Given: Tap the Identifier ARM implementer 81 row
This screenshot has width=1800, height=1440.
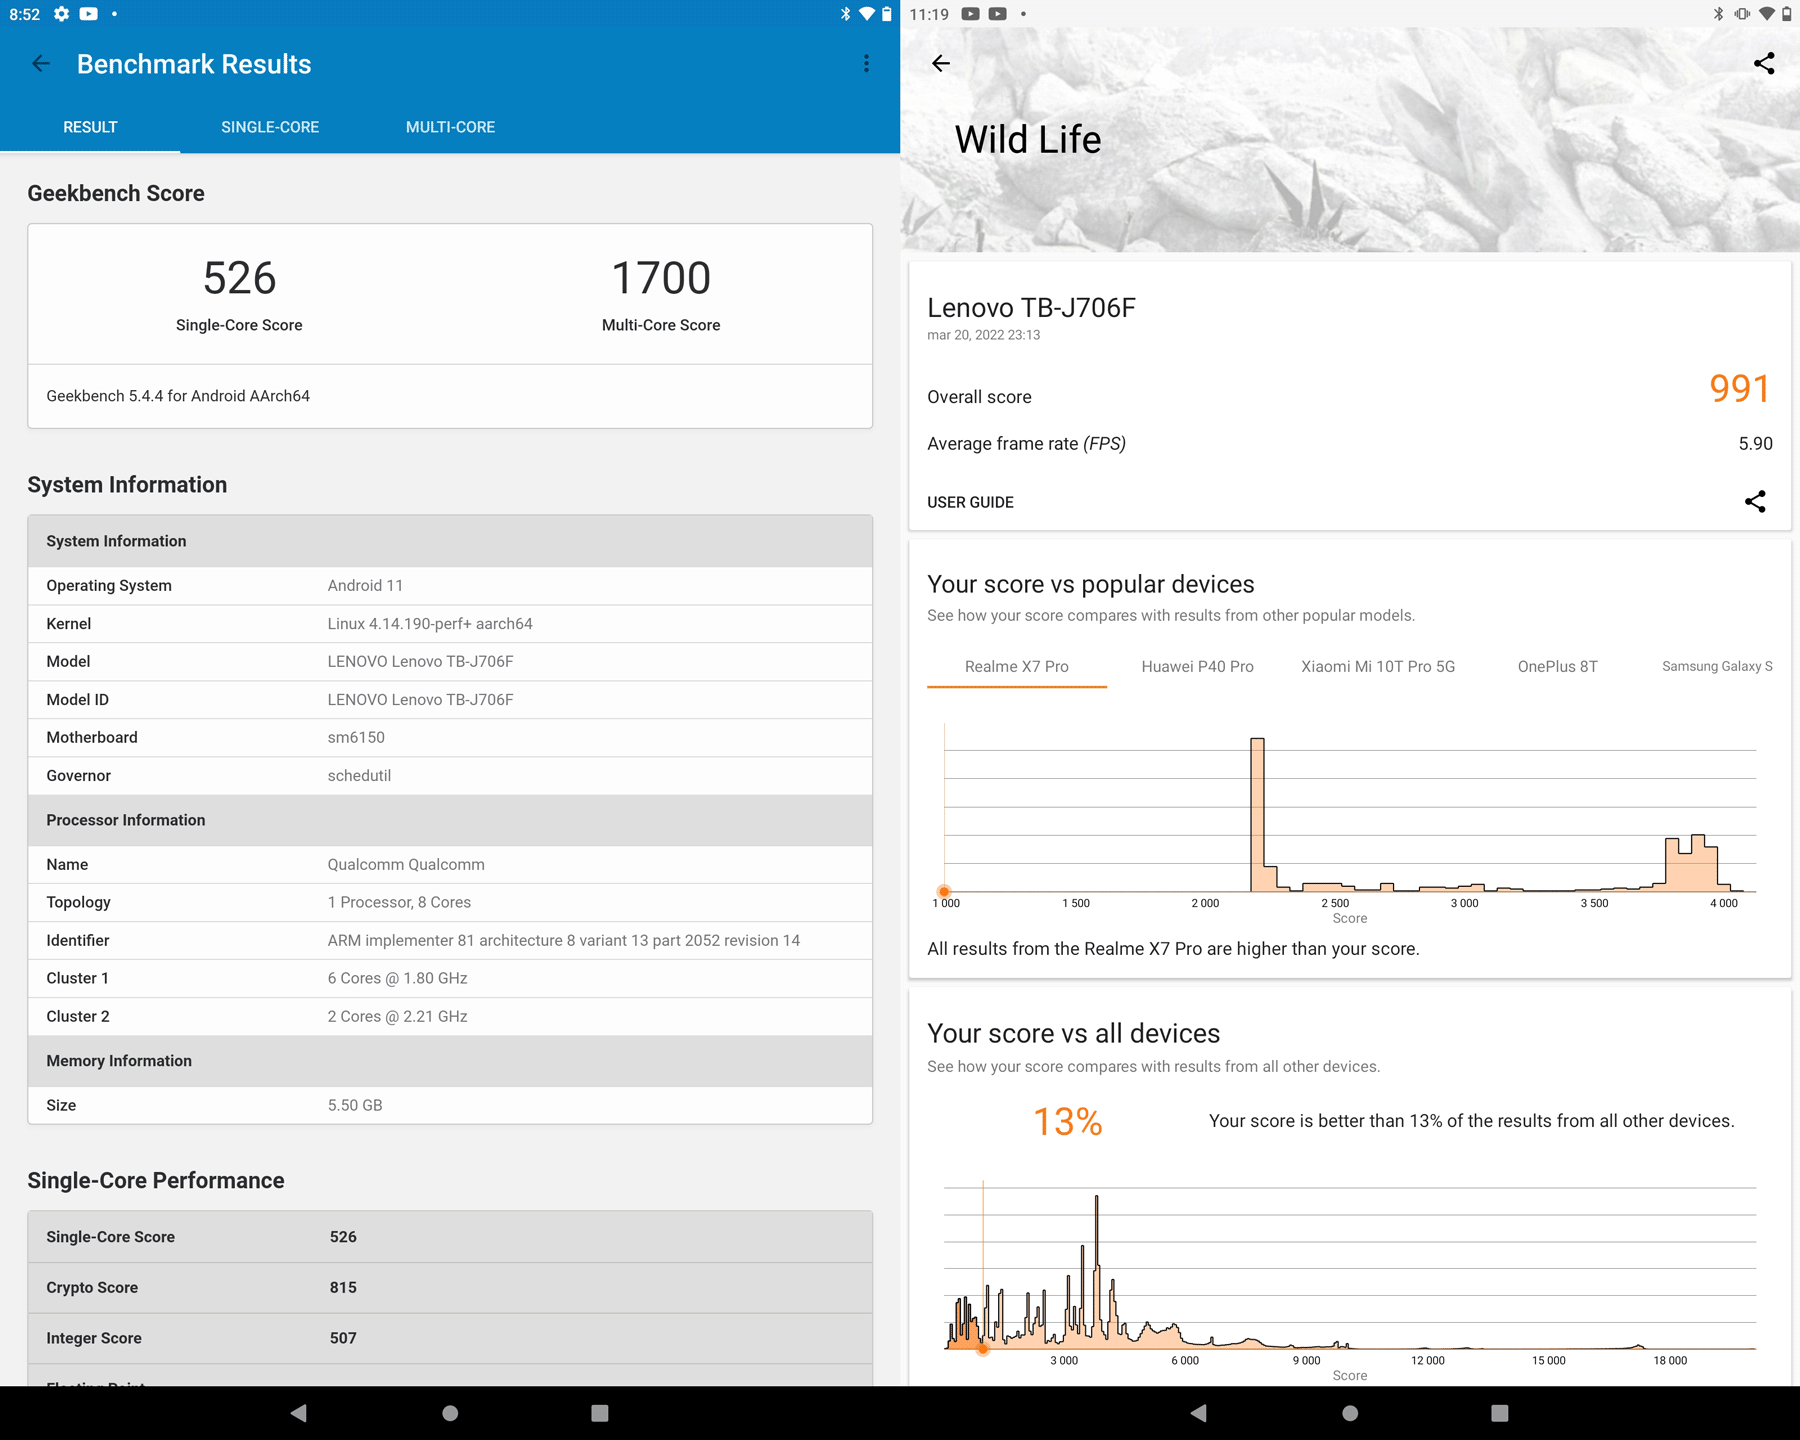Looking at the screenshot, I should point(450,940).
